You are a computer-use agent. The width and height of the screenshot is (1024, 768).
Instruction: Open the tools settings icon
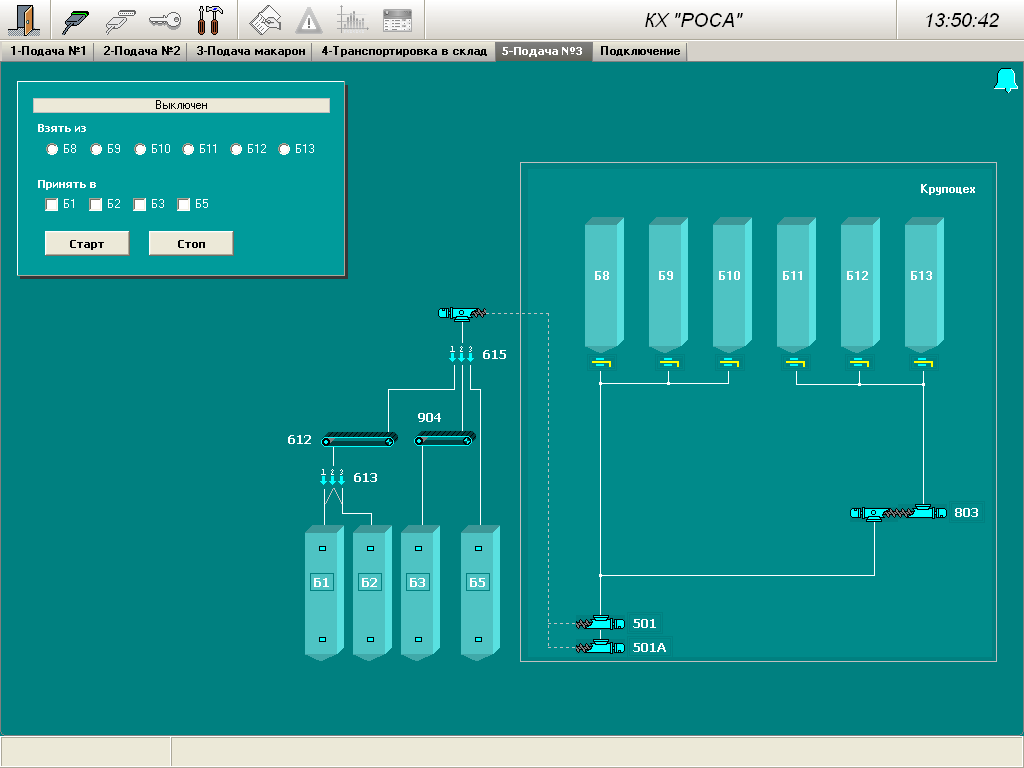210,19
